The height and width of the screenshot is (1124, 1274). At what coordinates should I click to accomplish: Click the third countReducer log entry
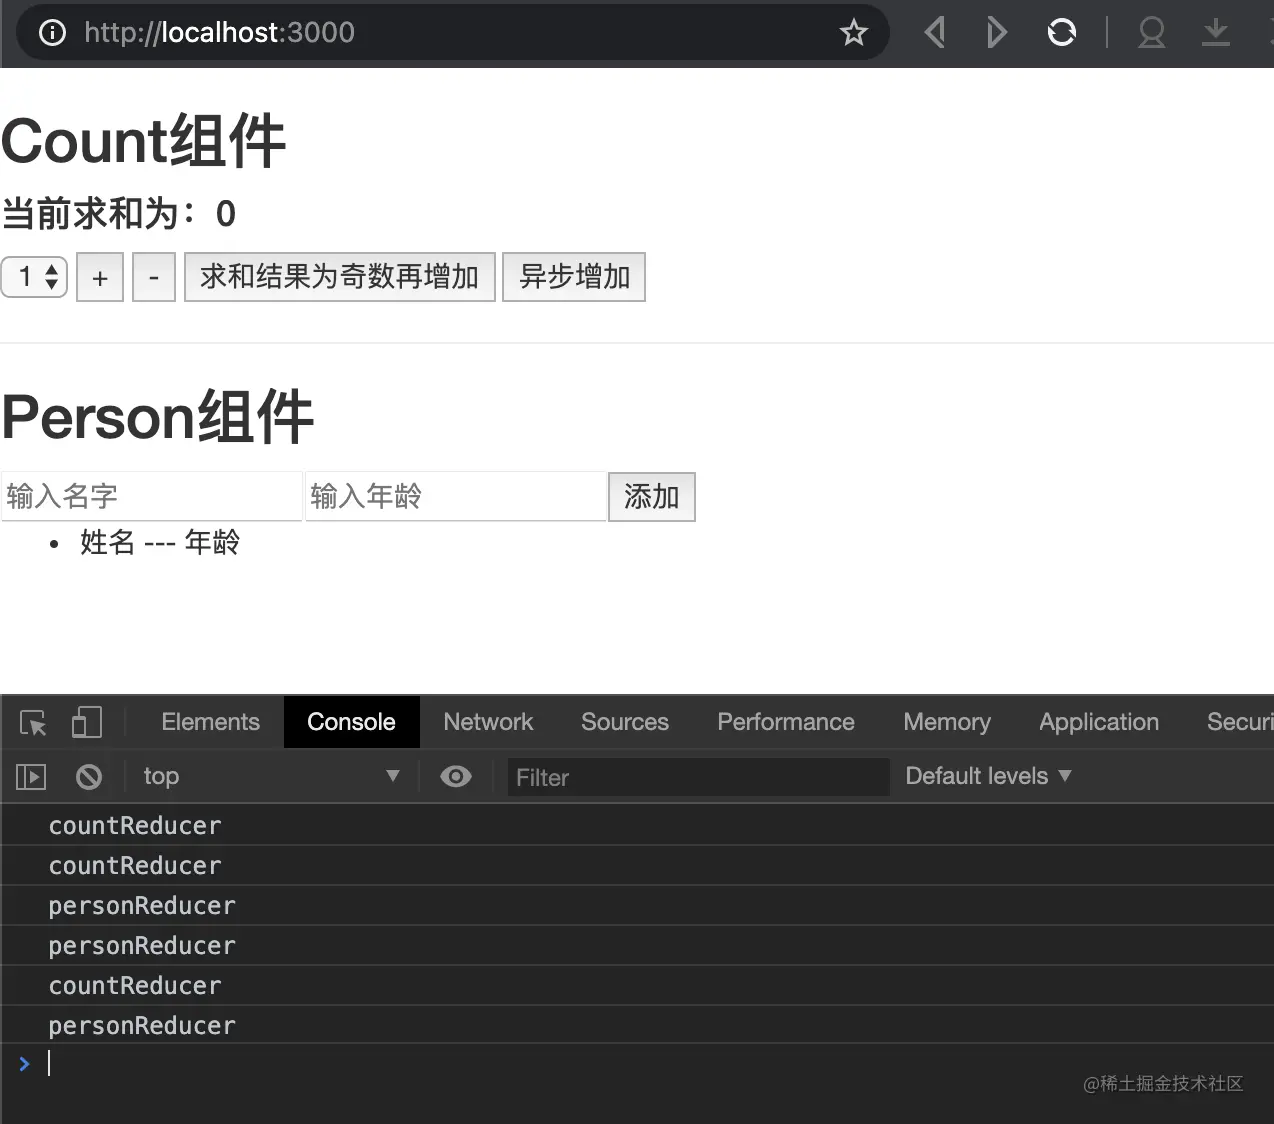637,985
